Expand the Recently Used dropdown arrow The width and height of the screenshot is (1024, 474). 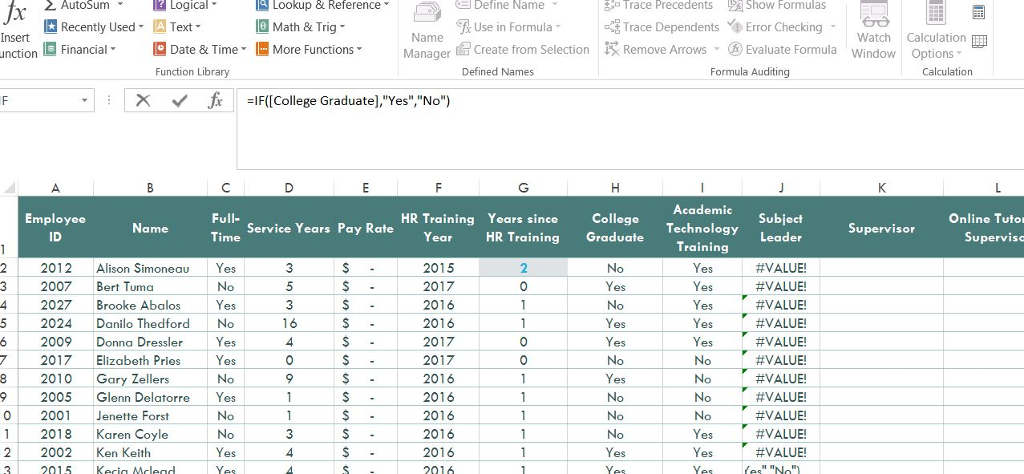[141, 27]
